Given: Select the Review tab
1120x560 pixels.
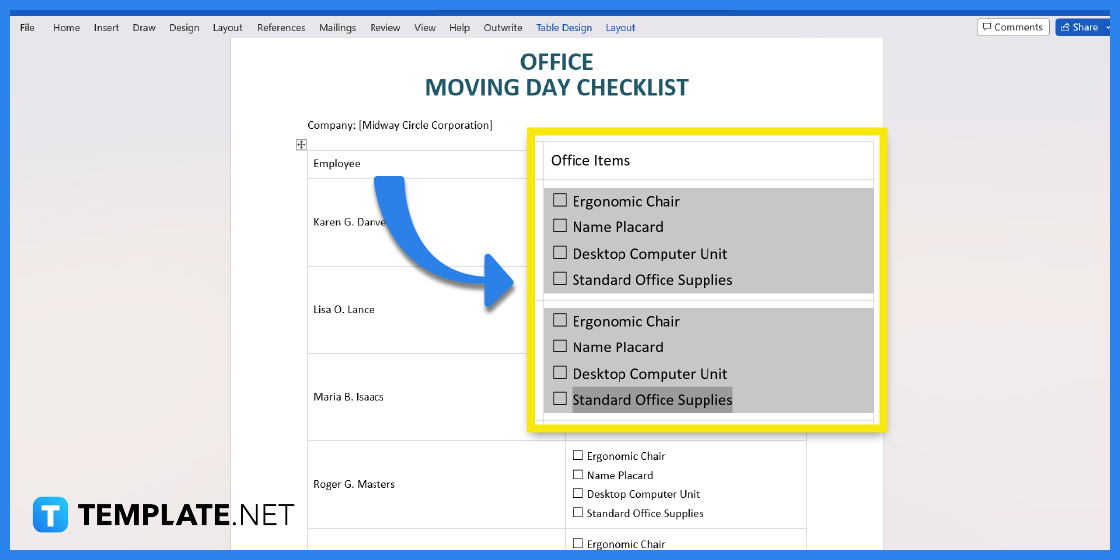Looking at the screenshot, I should (x=385, y=28).
